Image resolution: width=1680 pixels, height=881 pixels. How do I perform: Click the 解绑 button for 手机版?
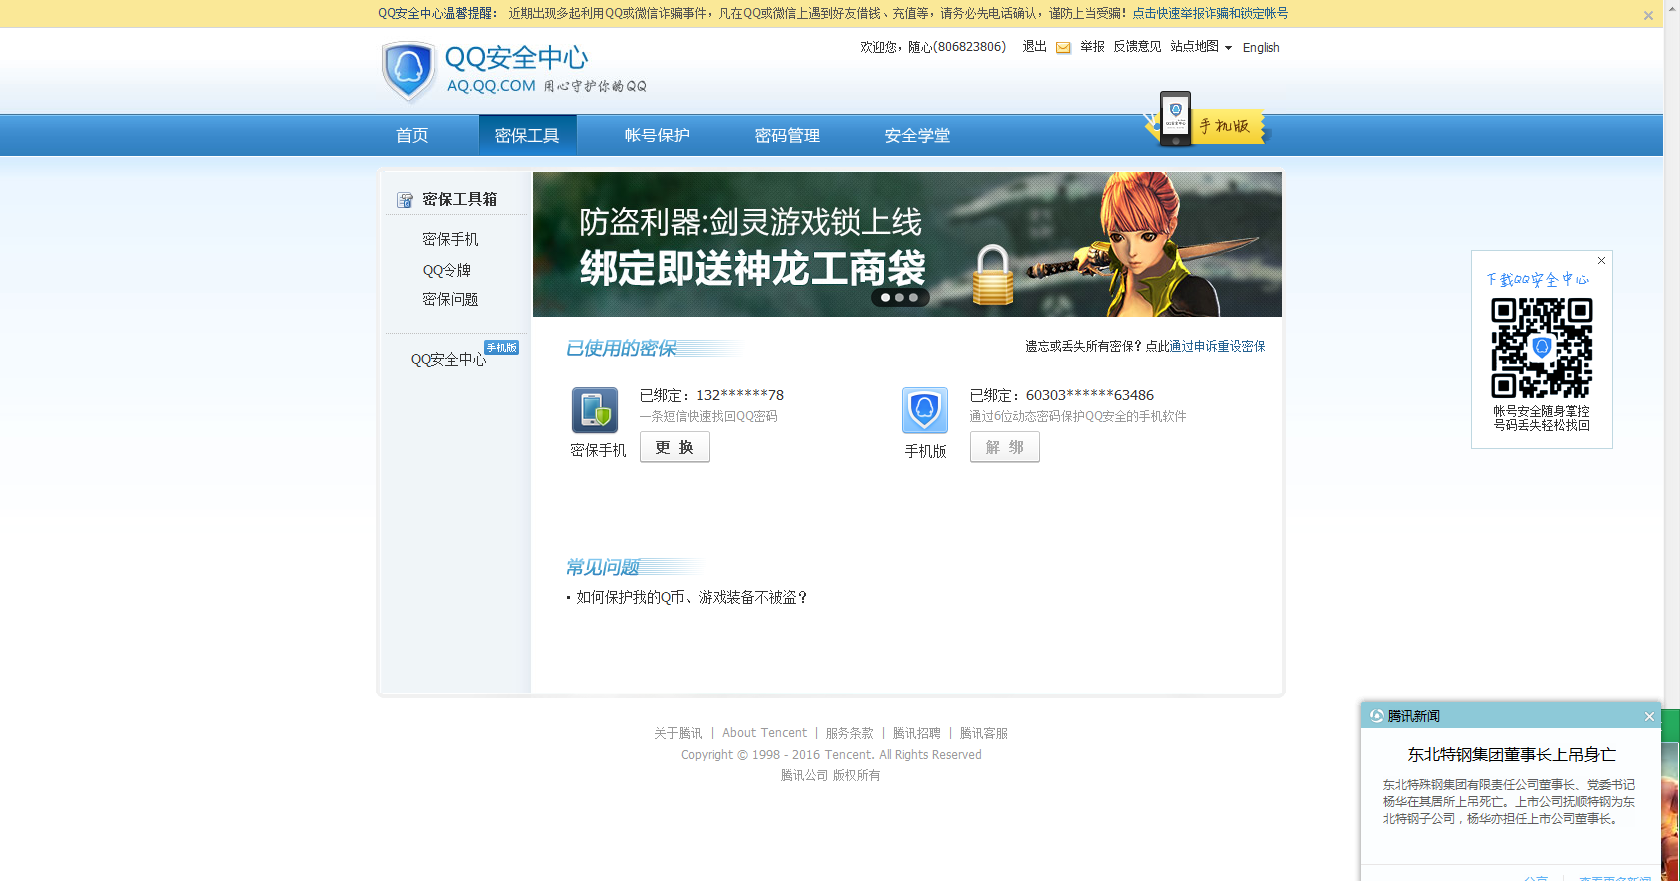pyautogui.click(x=1005, y=447)
